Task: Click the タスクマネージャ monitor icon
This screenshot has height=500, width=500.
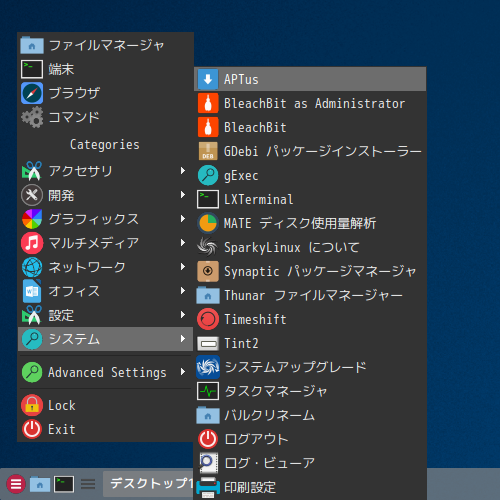Action: tap(208, 391)
